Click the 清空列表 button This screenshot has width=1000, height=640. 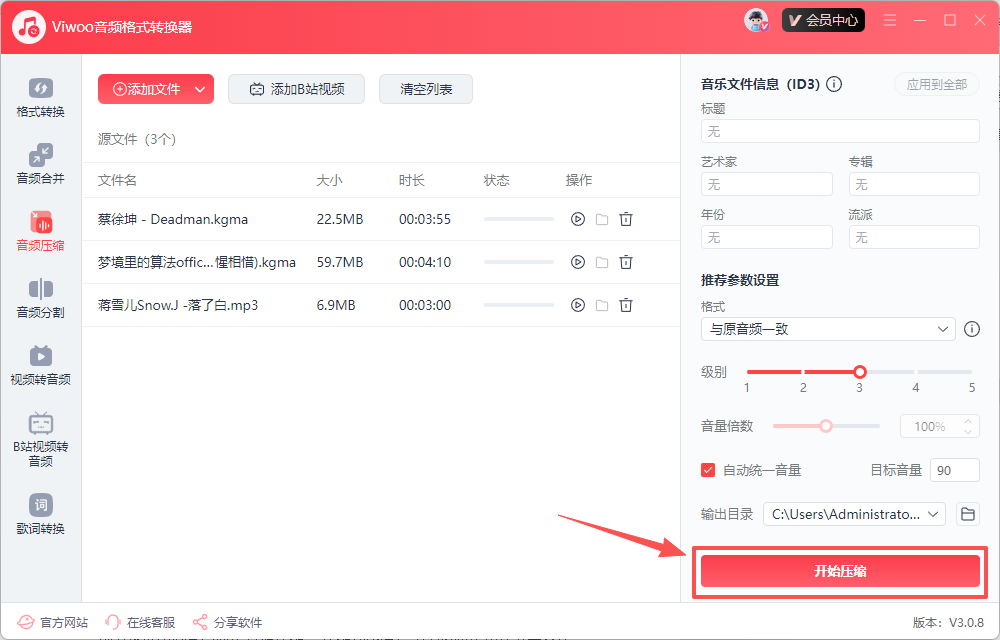426,89
